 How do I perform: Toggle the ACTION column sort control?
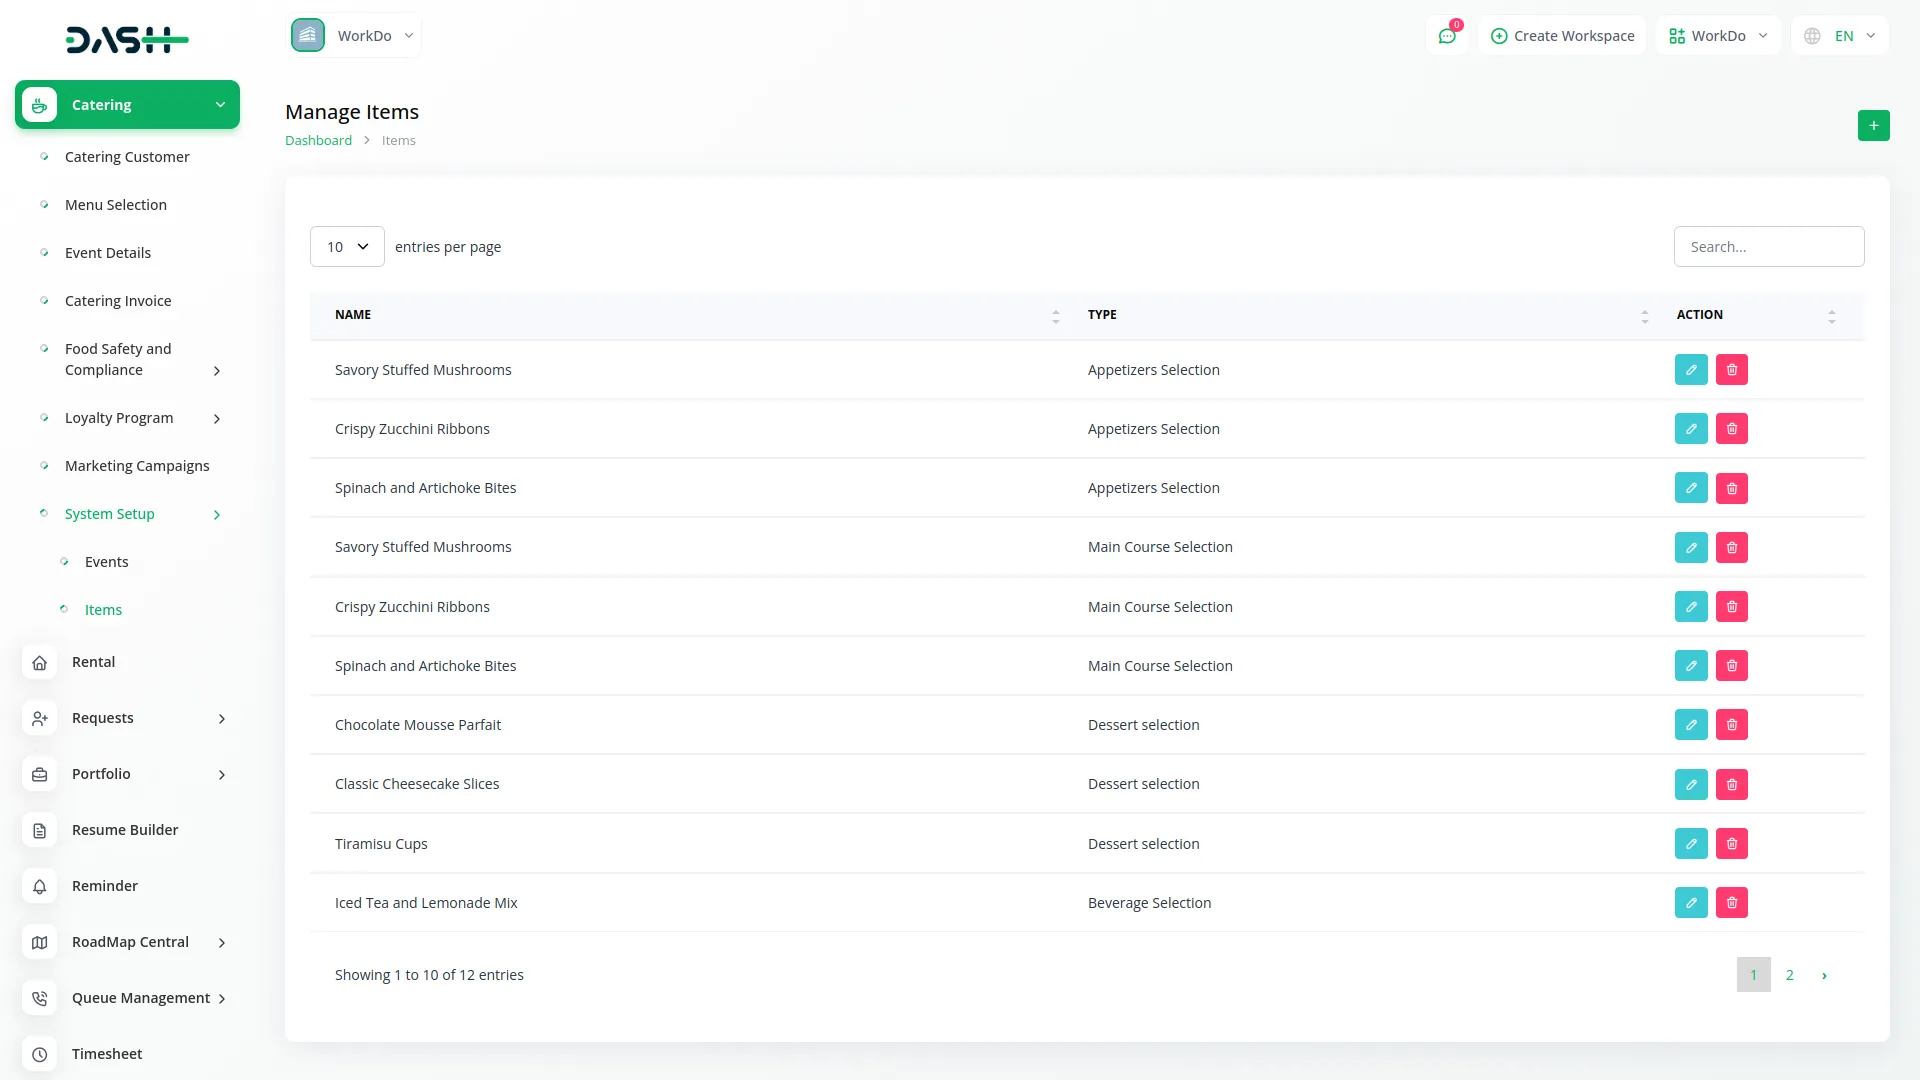coord(1831,315)
